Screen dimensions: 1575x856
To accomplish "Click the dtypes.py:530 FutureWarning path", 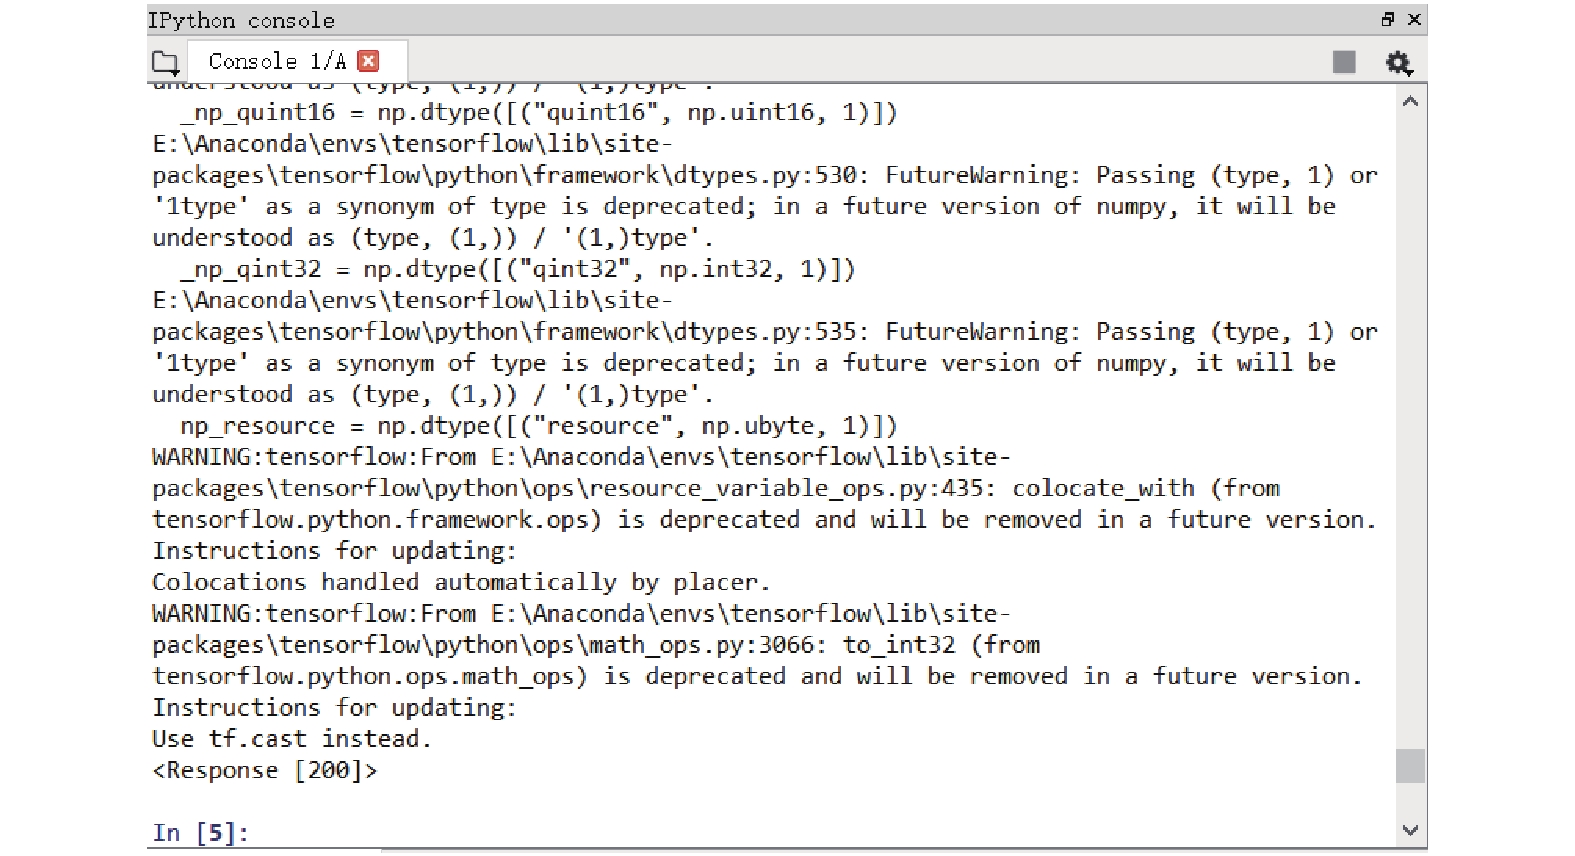I will click(504, 175).
